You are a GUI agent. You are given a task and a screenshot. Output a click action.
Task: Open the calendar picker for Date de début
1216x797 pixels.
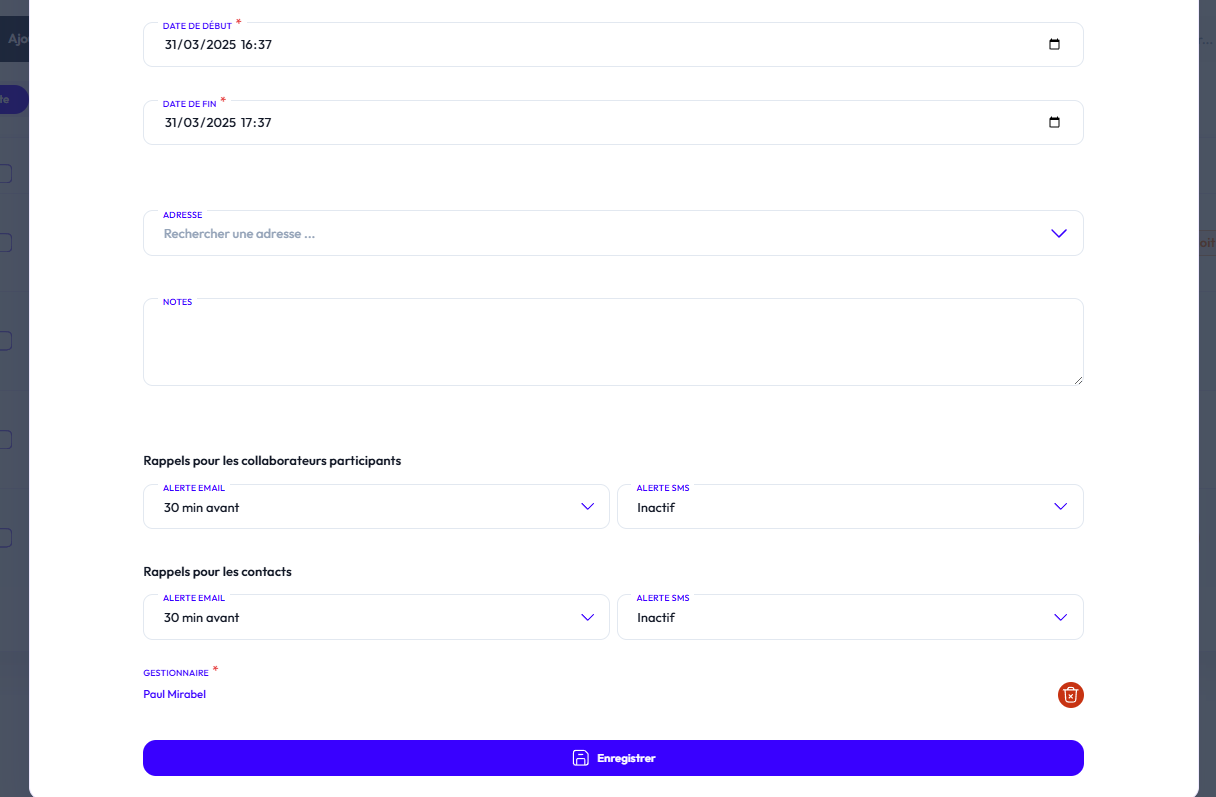point(1054,45)
